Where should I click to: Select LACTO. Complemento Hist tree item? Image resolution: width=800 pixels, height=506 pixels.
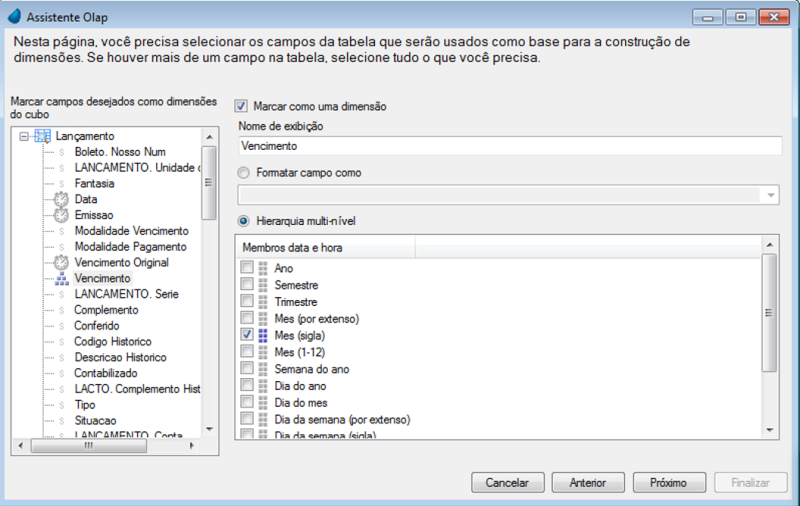[x=137, y=389]
